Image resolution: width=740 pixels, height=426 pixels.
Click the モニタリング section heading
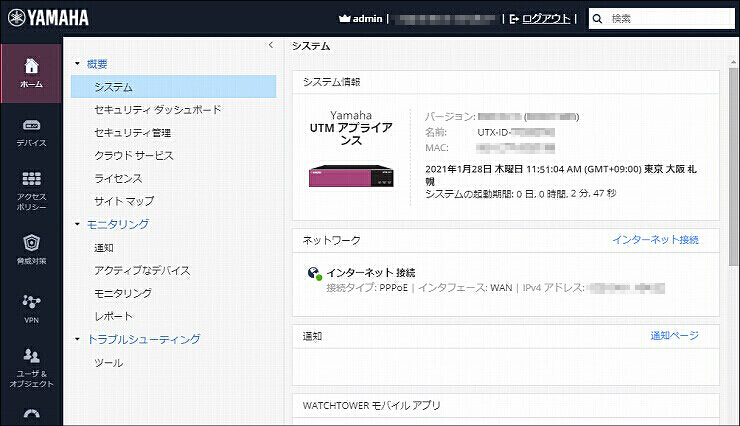coord(118,225)
